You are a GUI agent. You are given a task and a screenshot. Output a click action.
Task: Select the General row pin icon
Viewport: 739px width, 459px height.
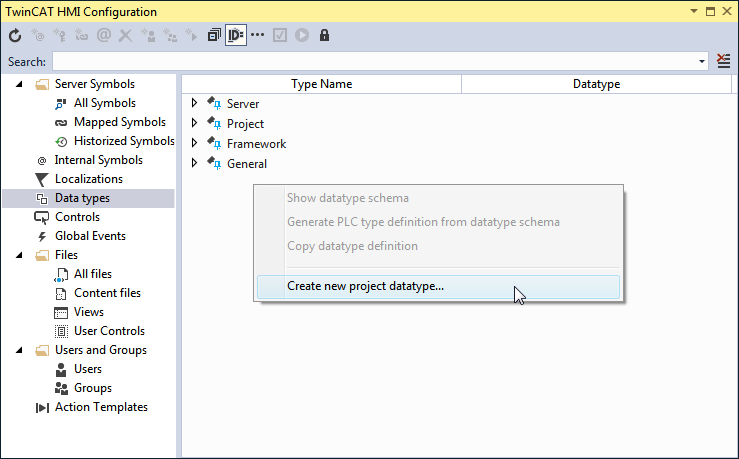[x=214, y=163]
